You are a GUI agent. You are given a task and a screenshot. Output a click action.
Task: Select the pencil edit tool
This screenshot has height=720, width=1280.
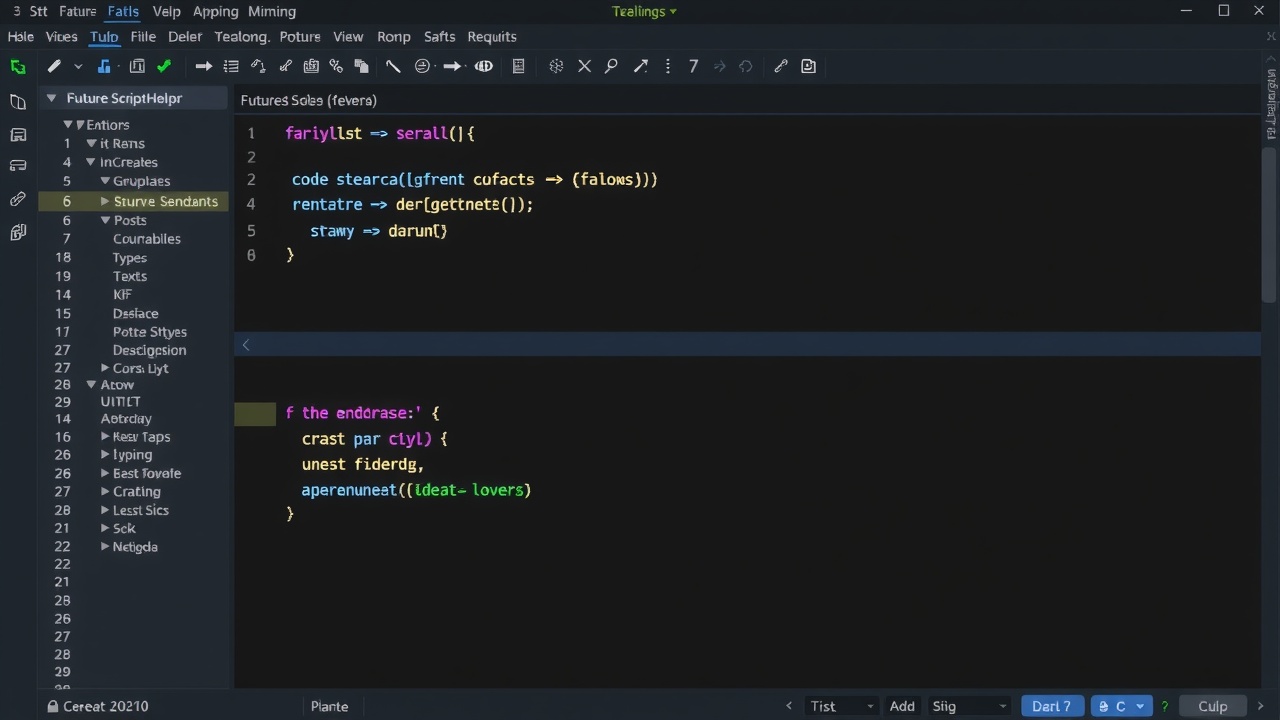55,66
